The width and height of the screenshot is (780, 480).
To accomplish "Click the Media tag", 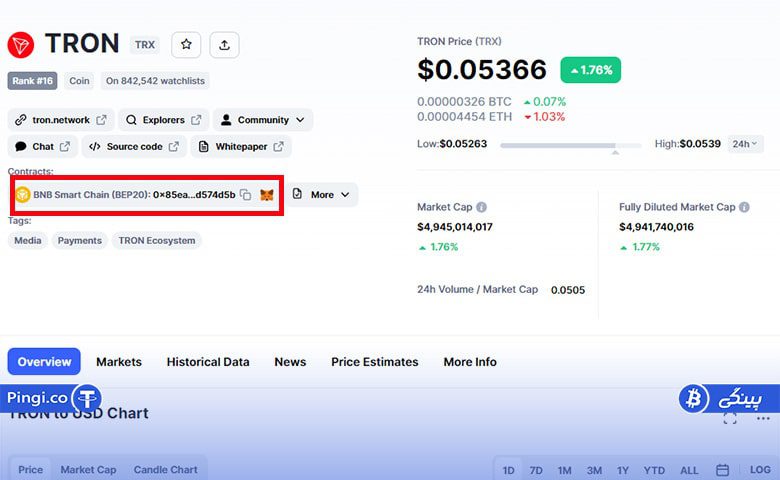I will tap(28, 241).
